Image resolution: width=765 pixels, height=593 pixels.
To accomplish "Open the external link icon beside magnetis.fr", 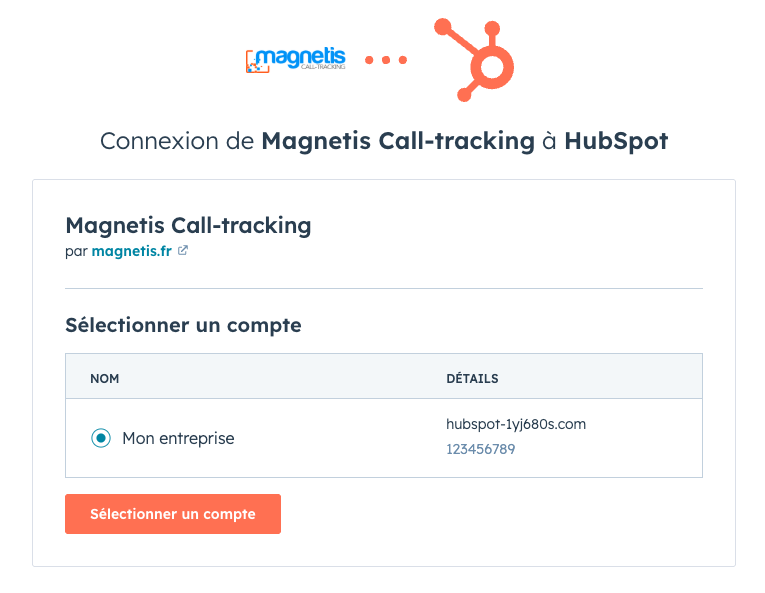I will (183, 250).
